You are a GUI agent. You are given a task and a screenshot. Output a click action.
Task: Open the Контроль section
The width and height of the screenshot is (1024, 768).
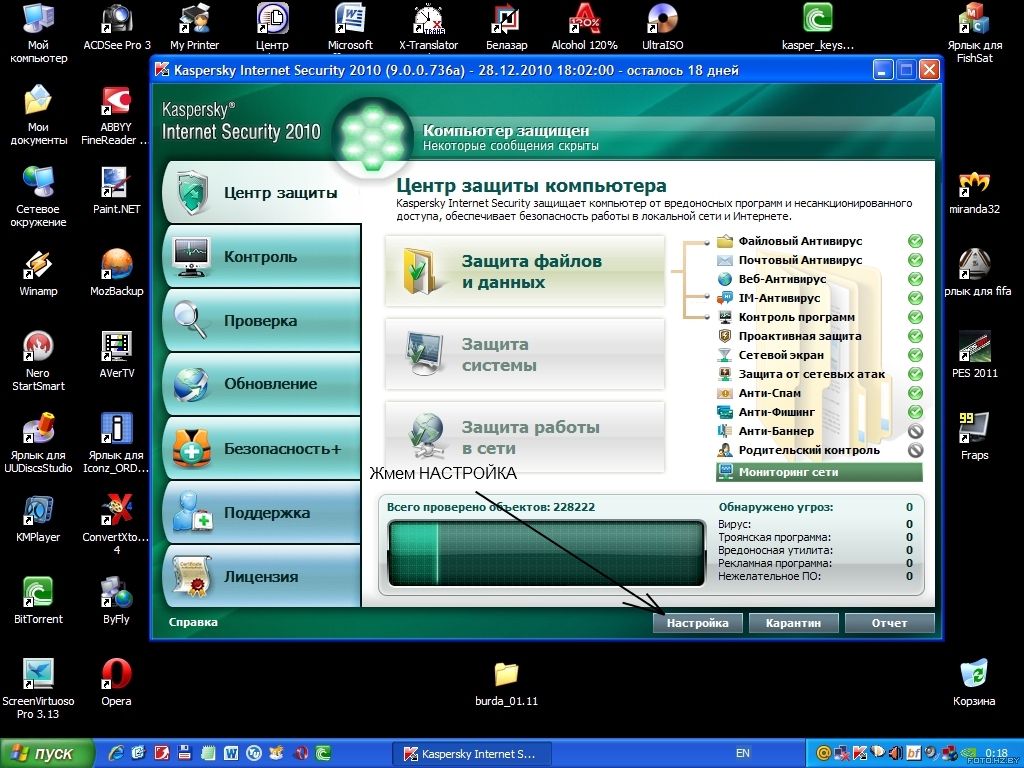click(x=261, y=257)
